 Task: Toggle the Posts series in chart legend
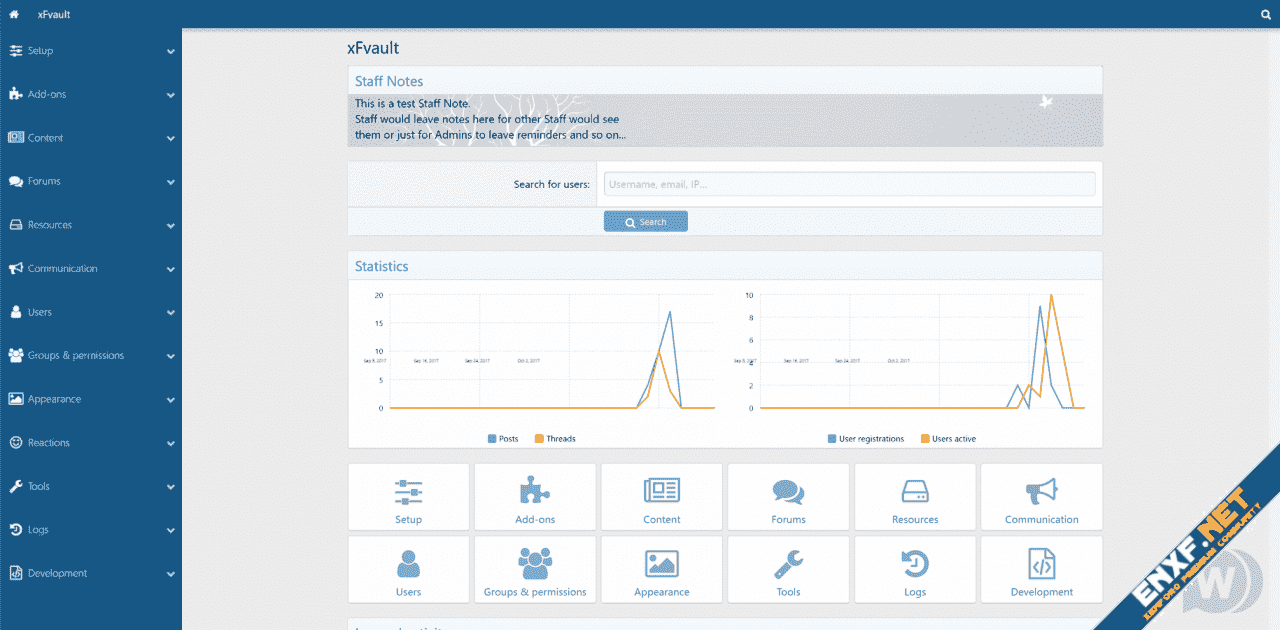(x=503, y=439)
